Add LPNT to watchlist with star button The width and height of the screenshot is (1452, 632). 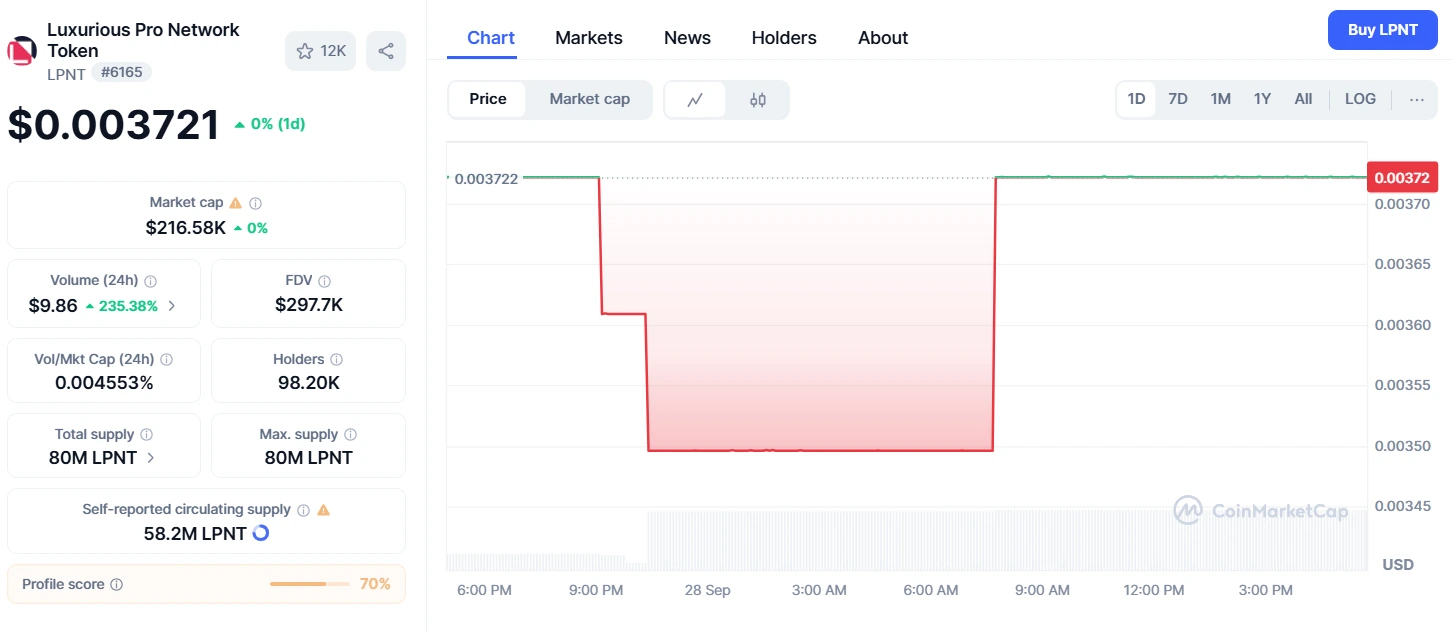click(x=320, y=51)
